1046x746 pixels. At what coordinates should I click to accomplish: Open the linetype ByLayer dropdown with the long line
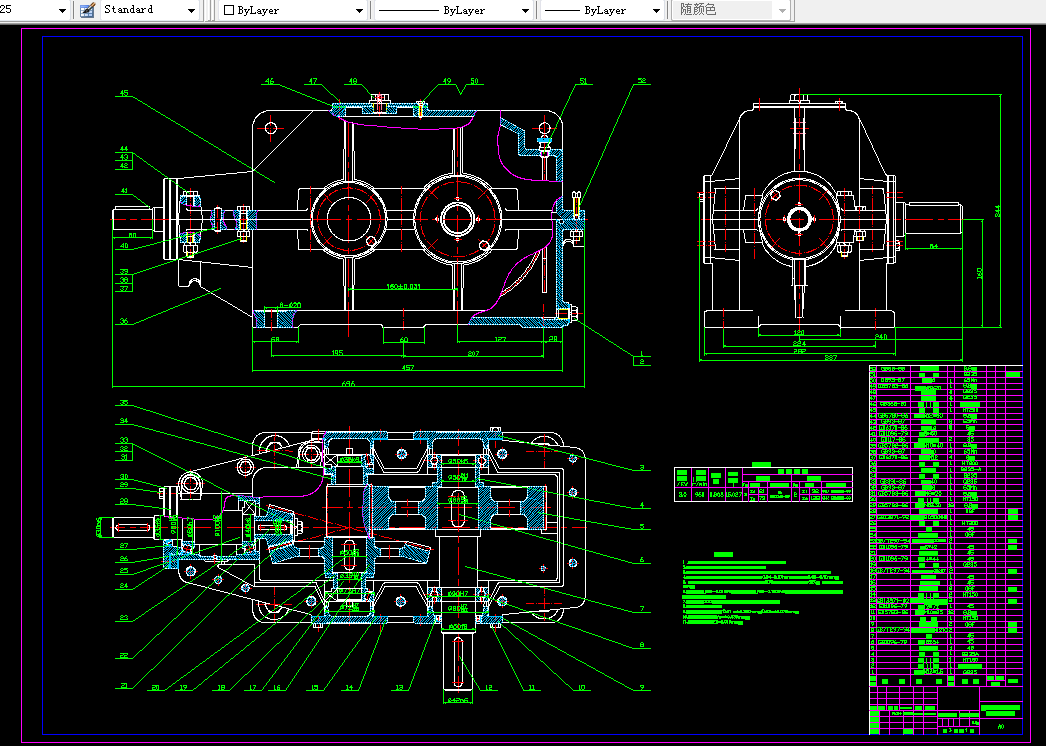(453, 11)
